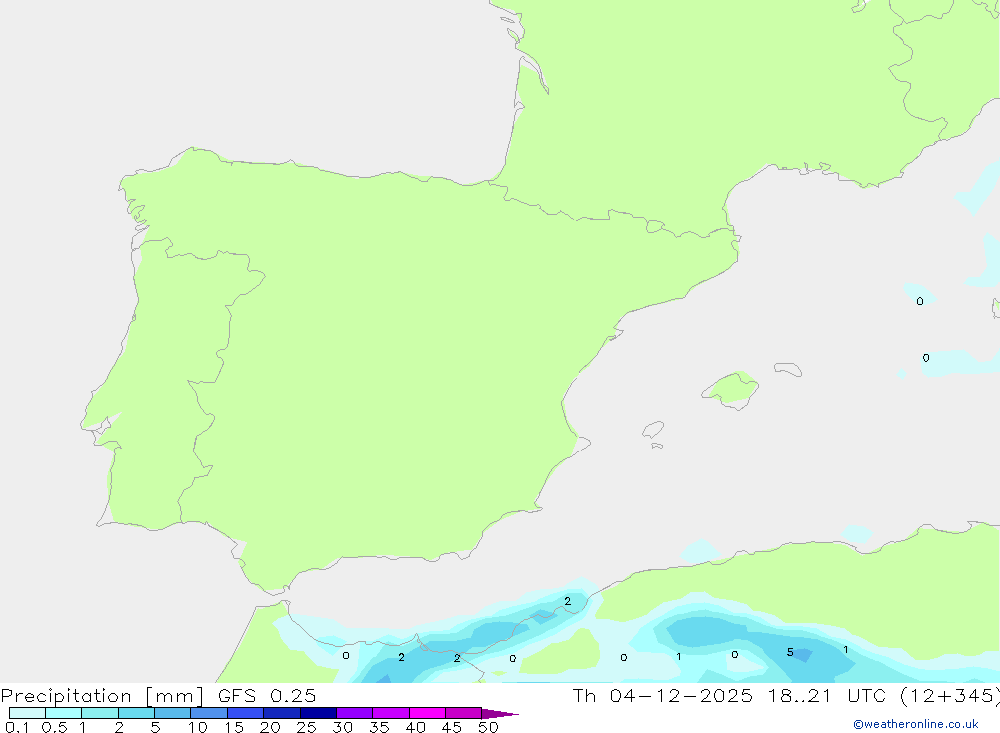The width and height of the screenshot is (1000, 733).
Task: Click the 5–10 mm light blue legend swatch
Action: [172, 713]
